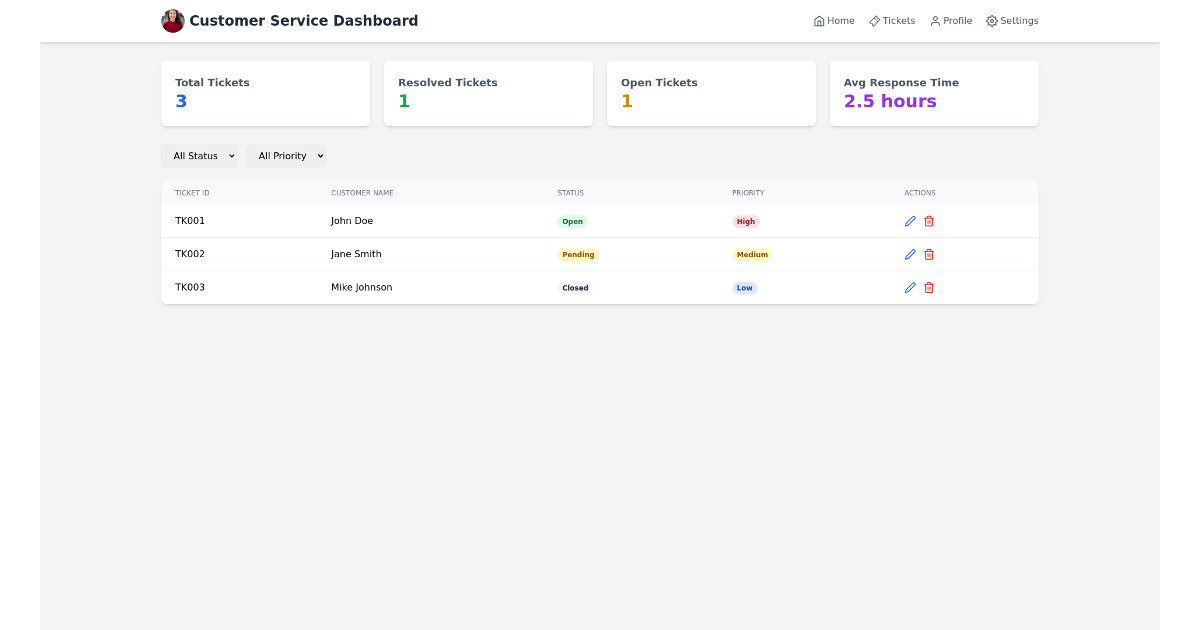
Task: Toggle the Closed badge on TK003
Action: [575, 287]
